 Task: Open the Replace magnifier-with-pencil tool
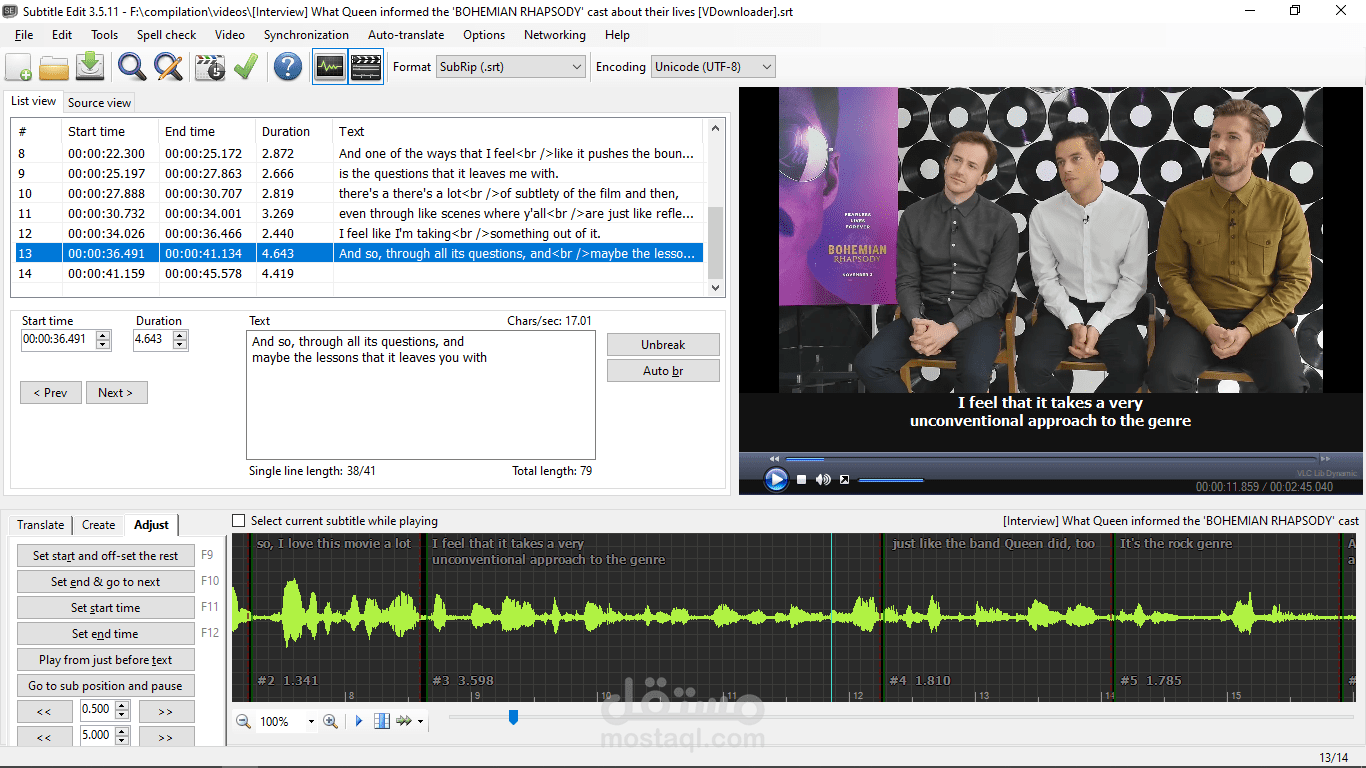[x=168, y=67]
